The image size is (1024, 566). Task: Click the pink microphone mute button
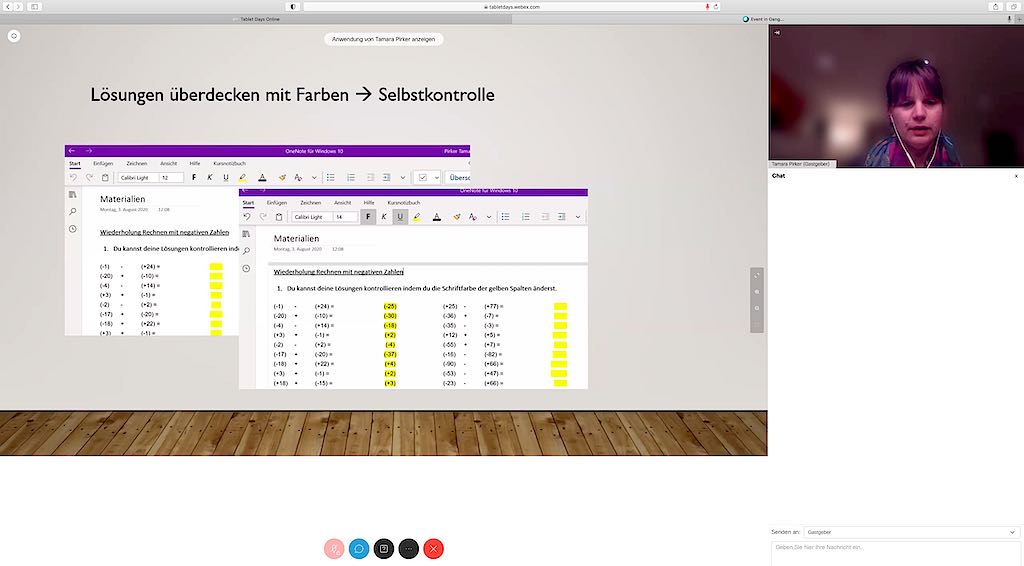(334, 548)
